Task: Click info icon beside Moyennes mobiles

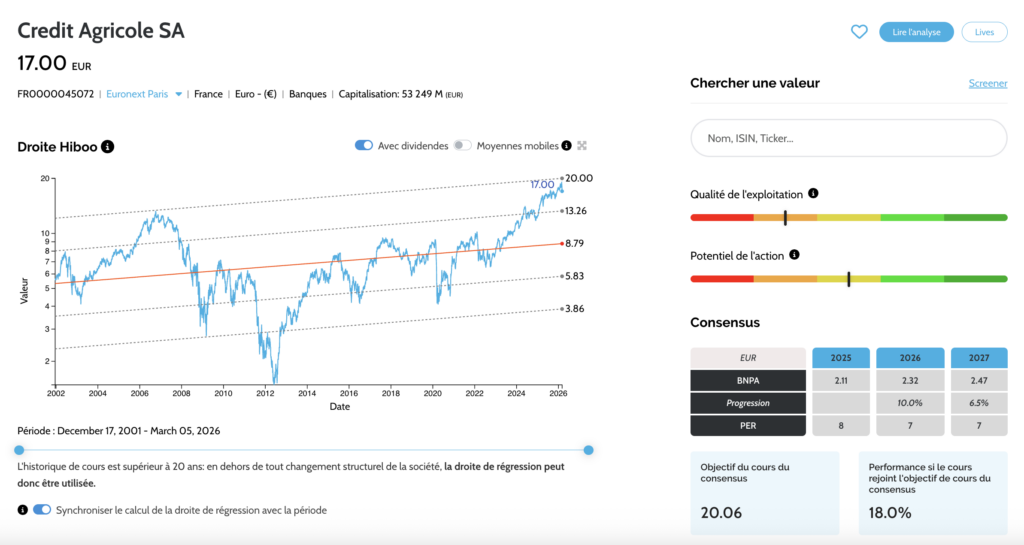Action: pyautogui.click(x=567, y=146)
